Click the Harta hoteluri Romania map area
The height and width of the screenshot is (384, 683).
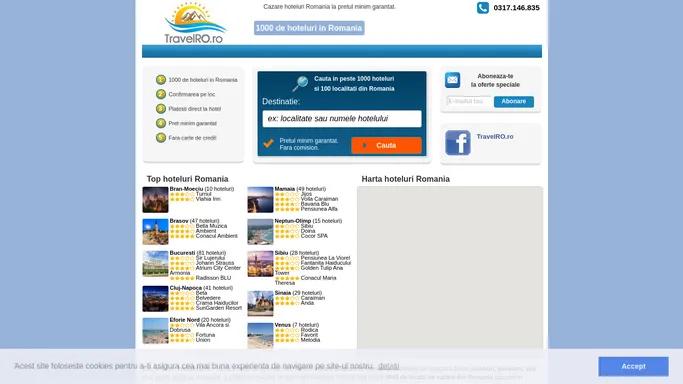click(450, 267)
